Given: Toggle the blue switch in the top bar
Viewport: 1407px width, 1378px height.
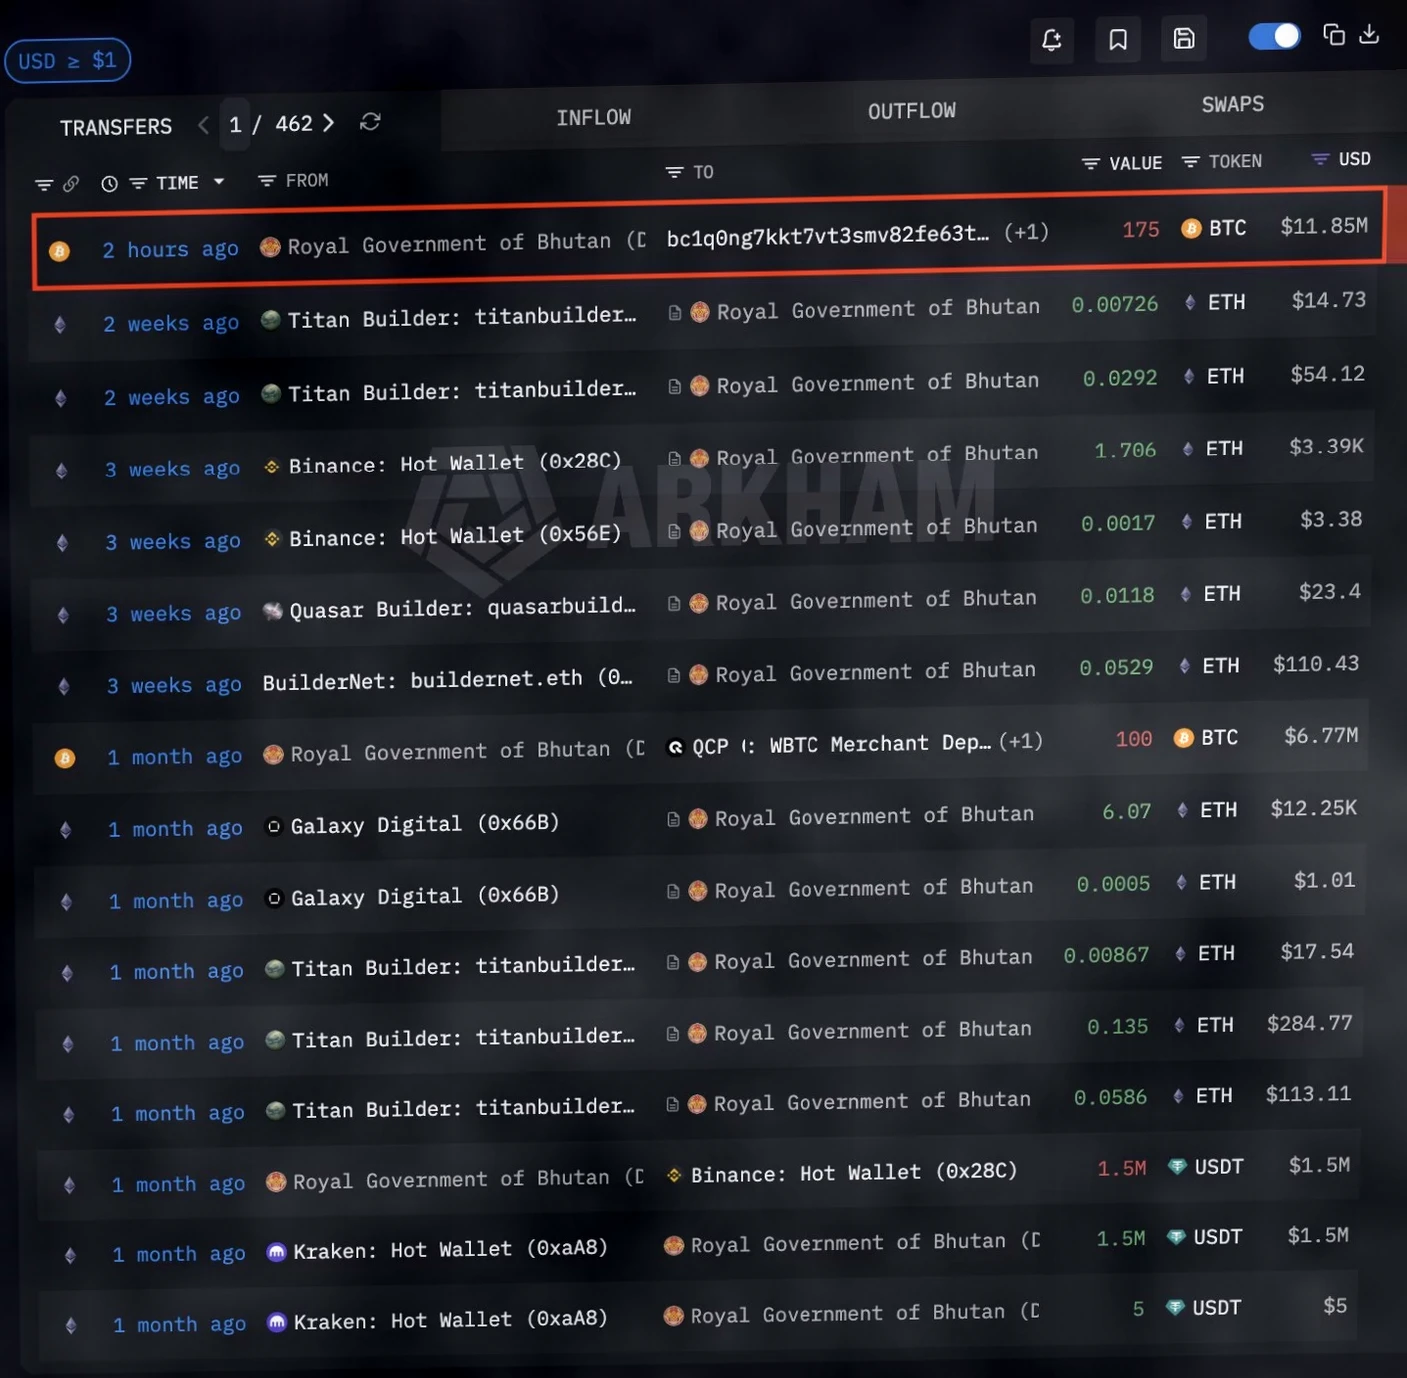Looking at the screenshot, I should click(x=1274, y=36).
